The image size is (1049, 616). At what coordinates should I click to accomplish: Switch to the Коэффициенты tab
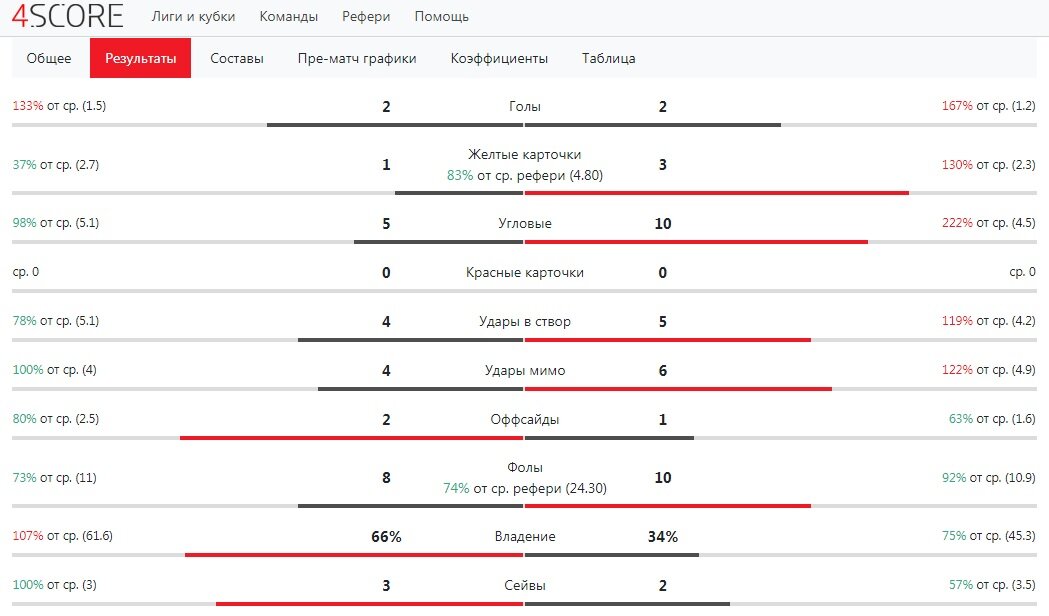click(499, 58)
